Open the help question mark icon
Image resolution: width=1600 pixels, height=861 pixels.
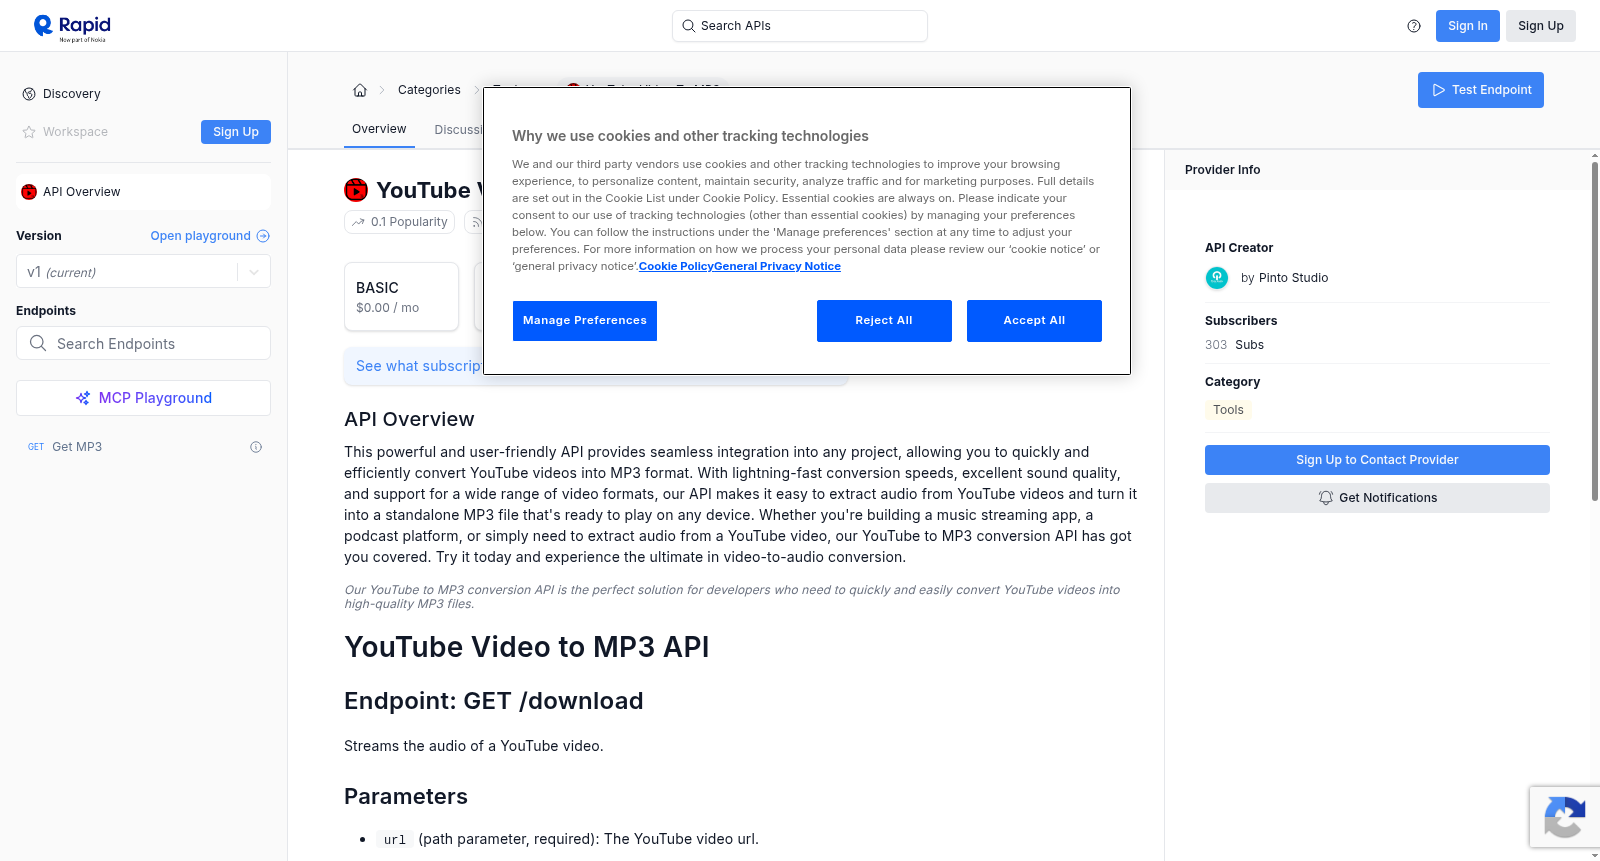[x=1414, y=26]
